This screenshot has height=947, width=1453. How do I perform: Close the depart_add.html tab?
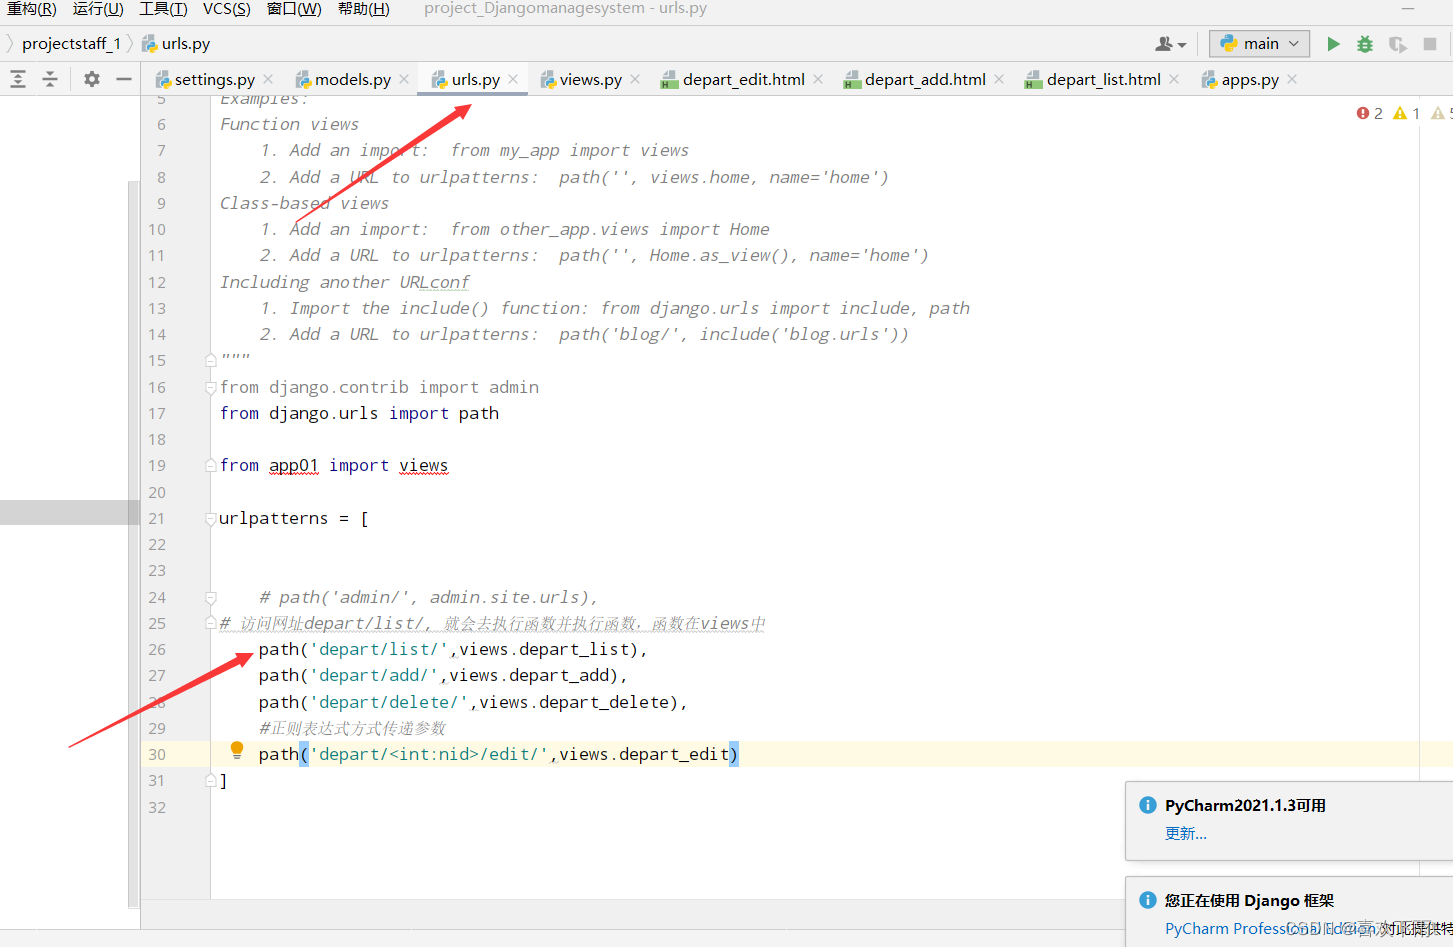point(999,79)
